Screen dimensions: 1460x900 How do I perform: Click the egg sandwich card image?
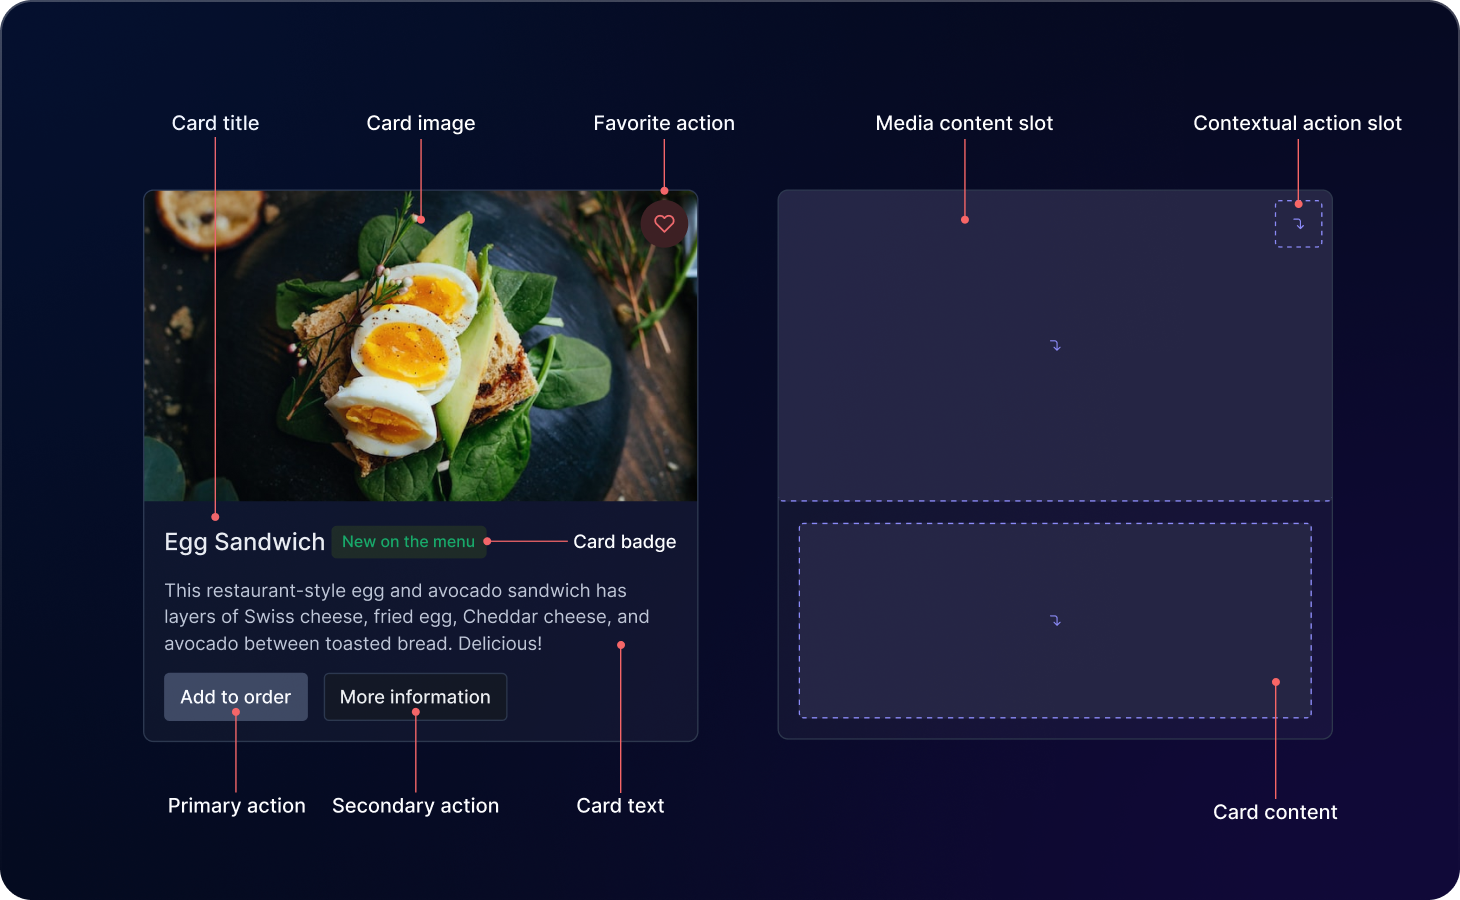coord(421,346)
